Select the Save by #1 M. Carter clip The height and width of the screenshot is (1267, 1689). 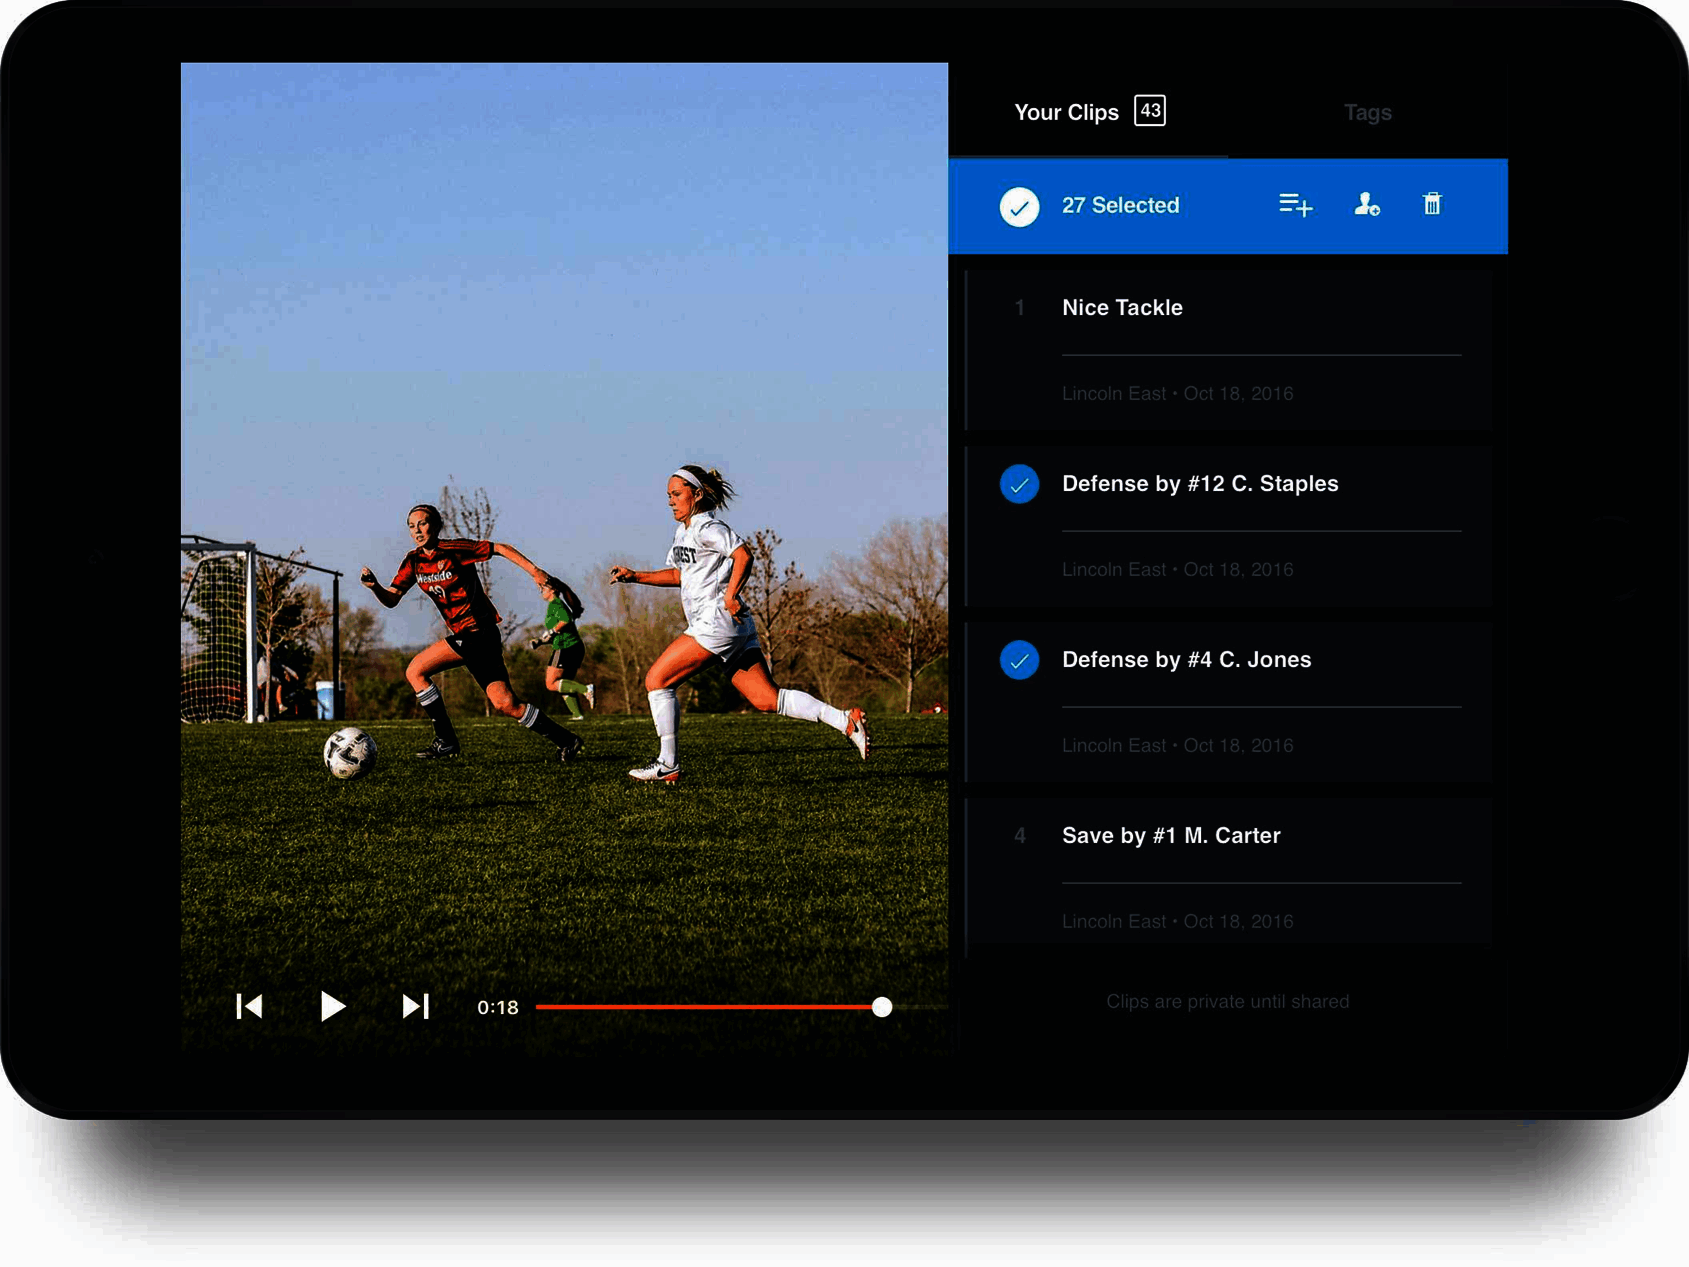click(x=1019, y=836)
